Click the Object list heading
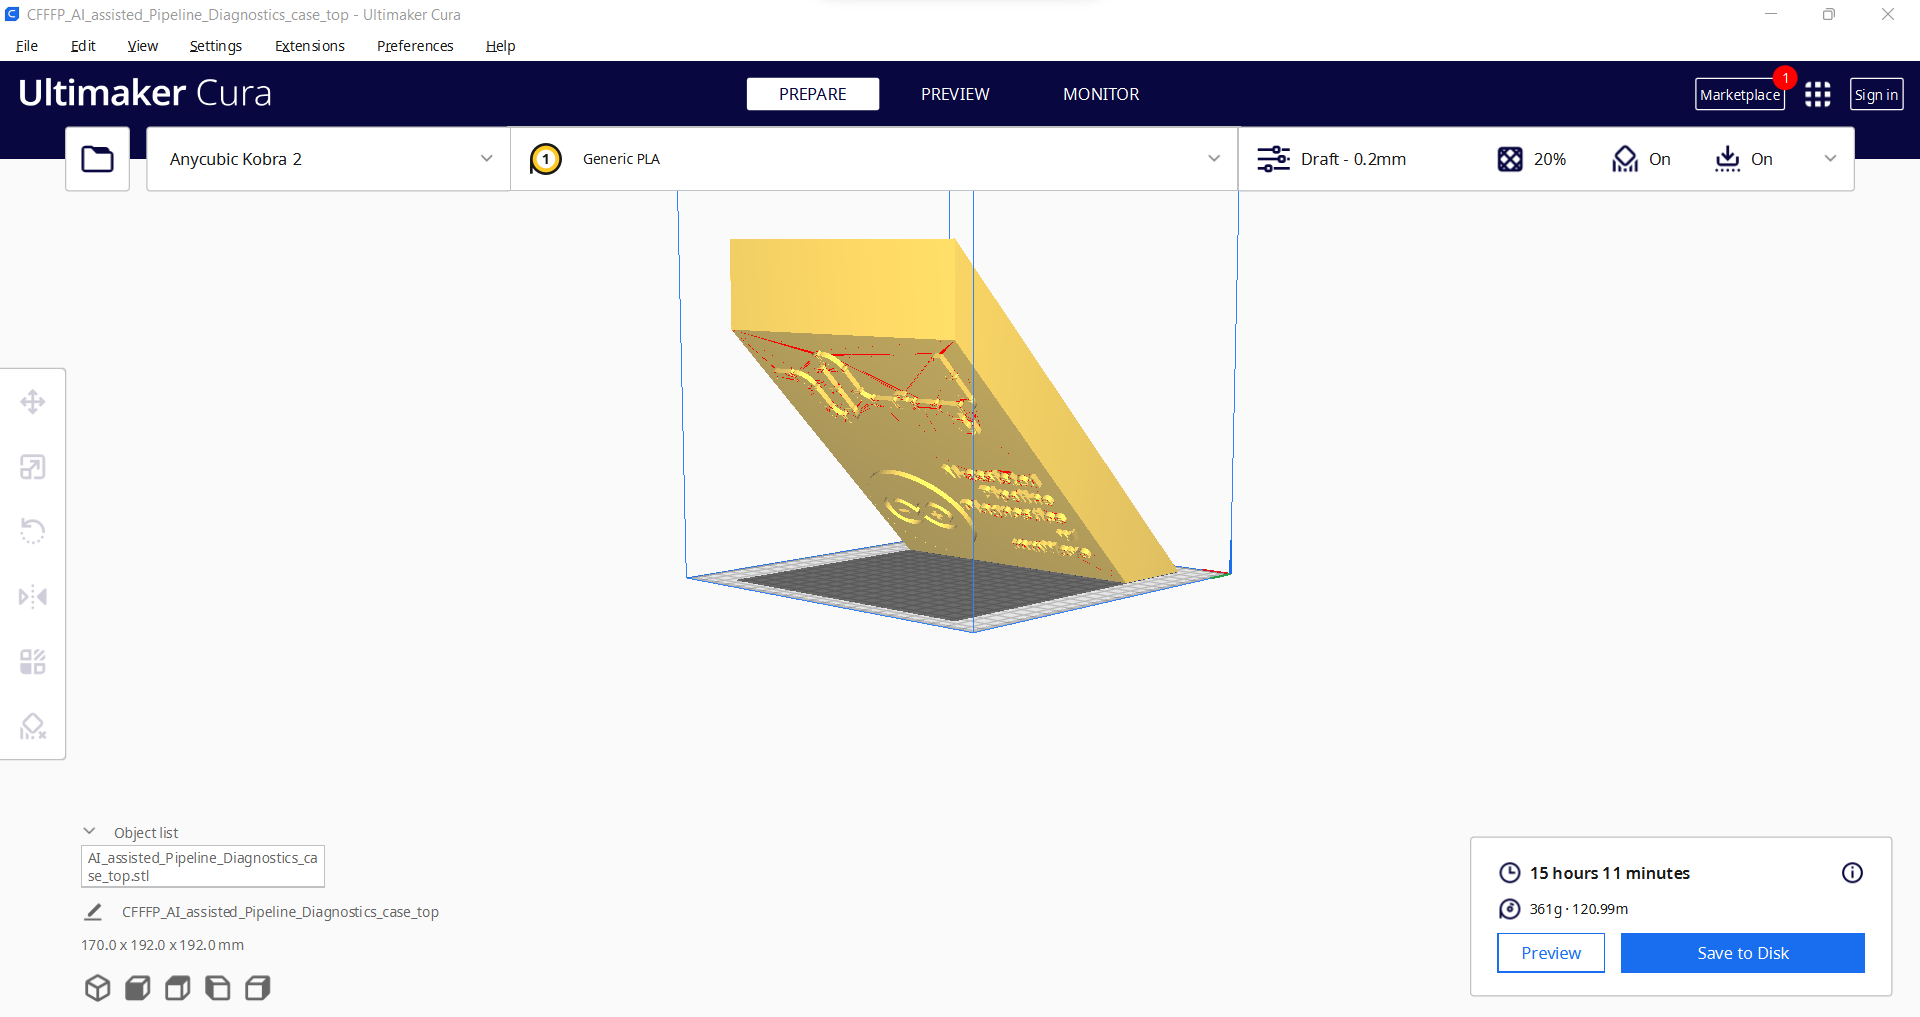This screenshot has height=1017, width=1920. coord(146,833)
